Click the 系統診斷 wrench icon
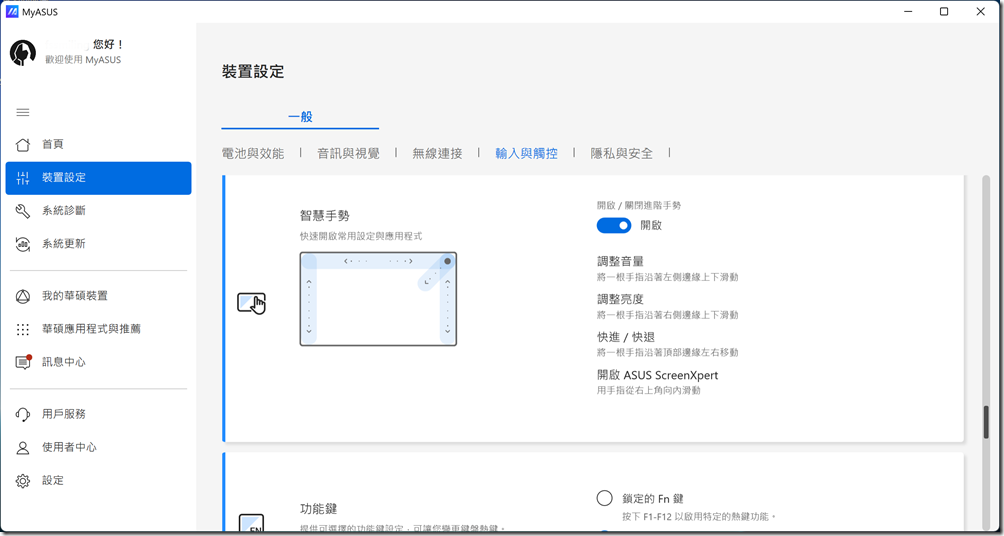The image size is (1004, 536). pyautogui.click(x=23, y=211)
